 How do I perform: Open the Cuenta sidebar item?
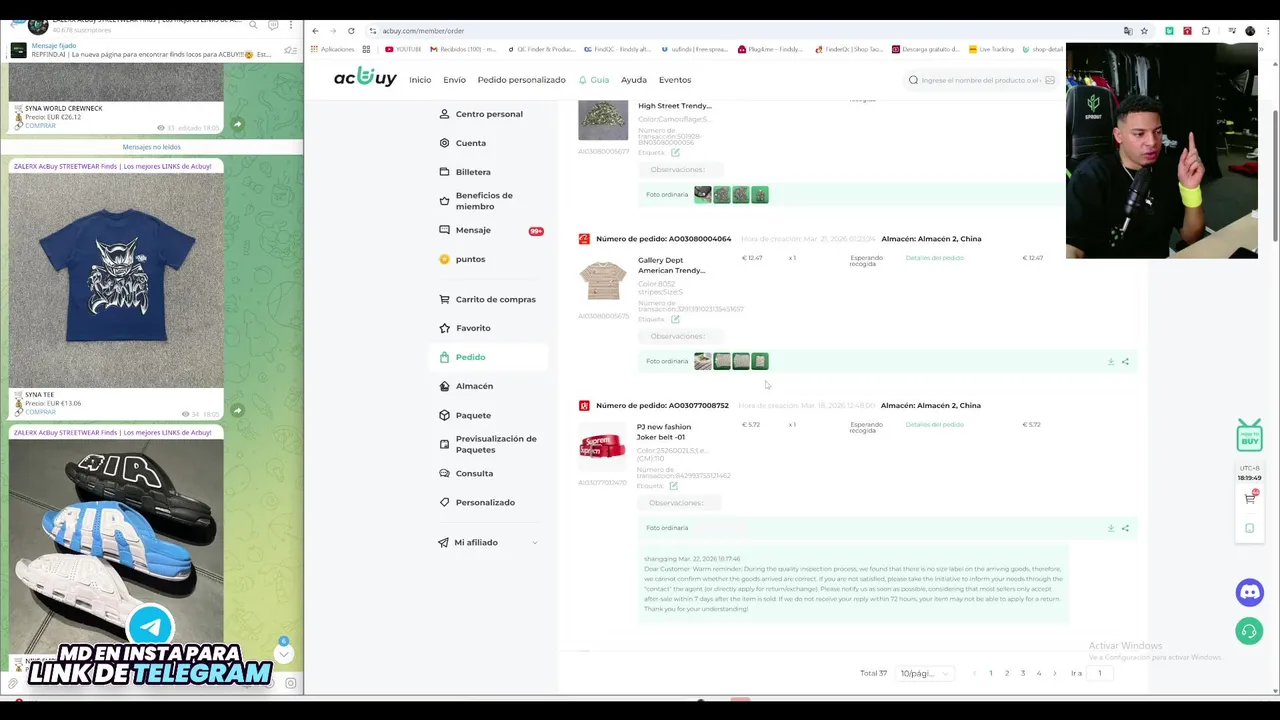click(x=470, y=143)
